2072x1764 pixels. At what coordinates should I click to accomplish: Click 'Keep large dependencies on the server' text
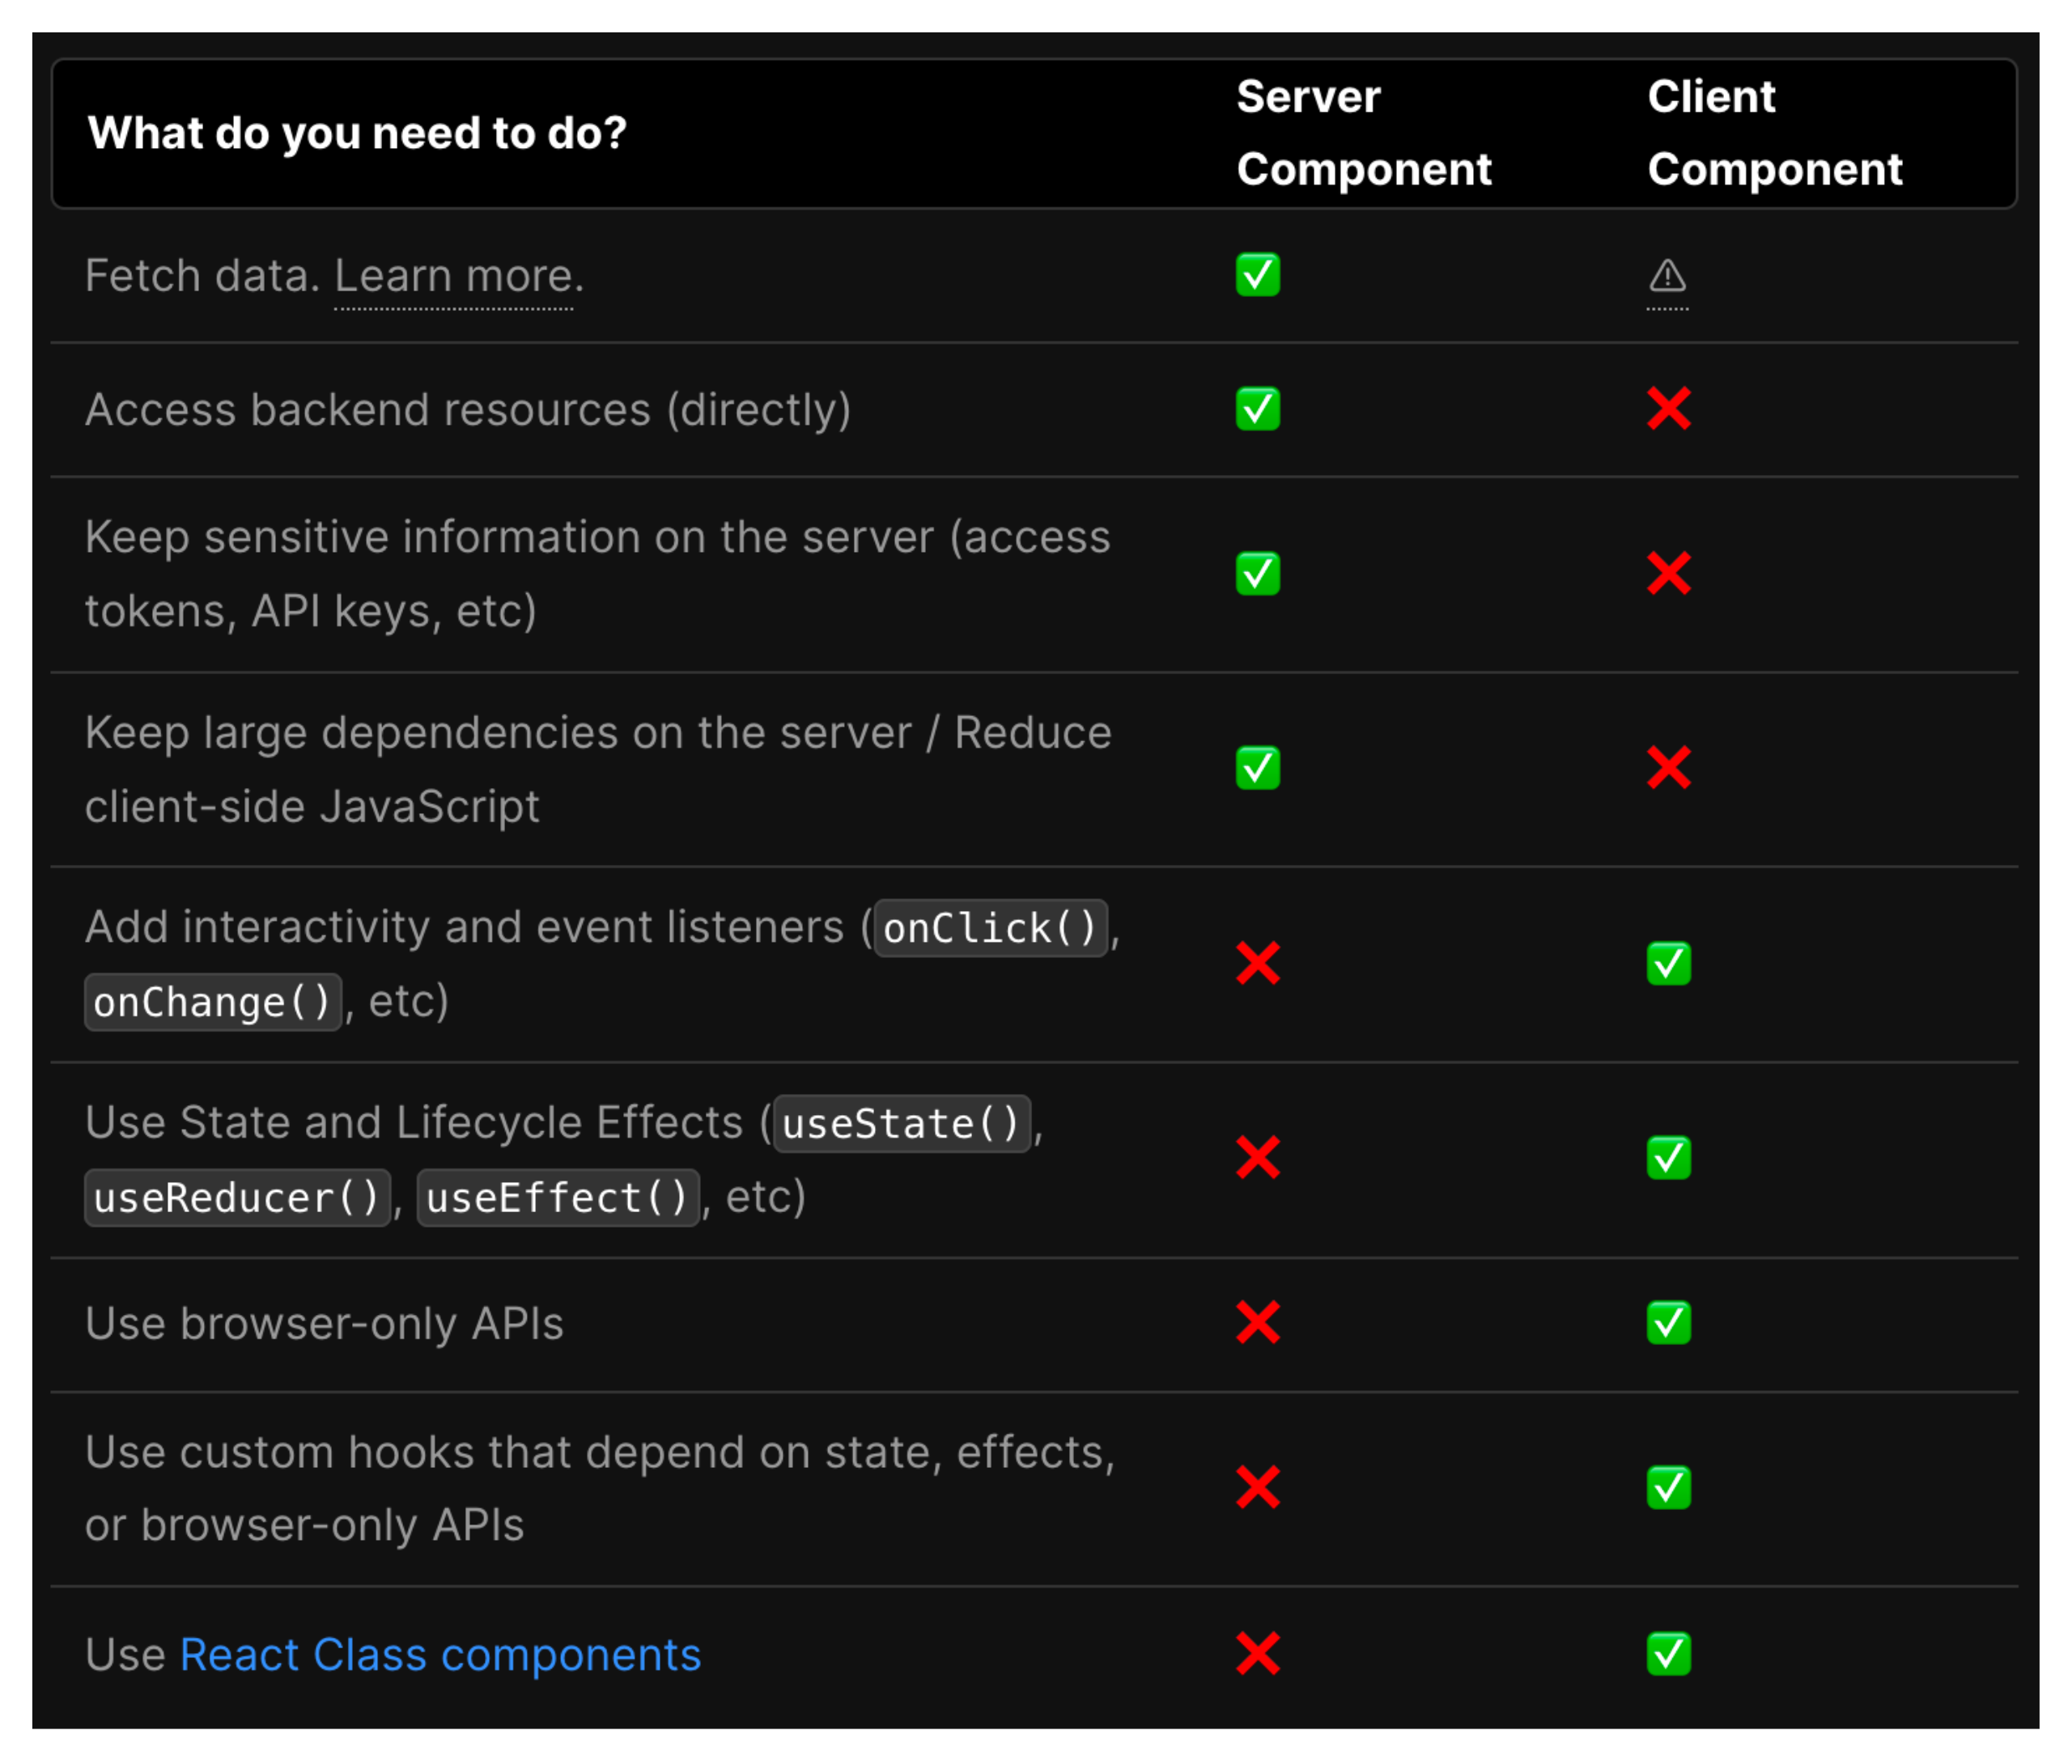tap(498, 733)
